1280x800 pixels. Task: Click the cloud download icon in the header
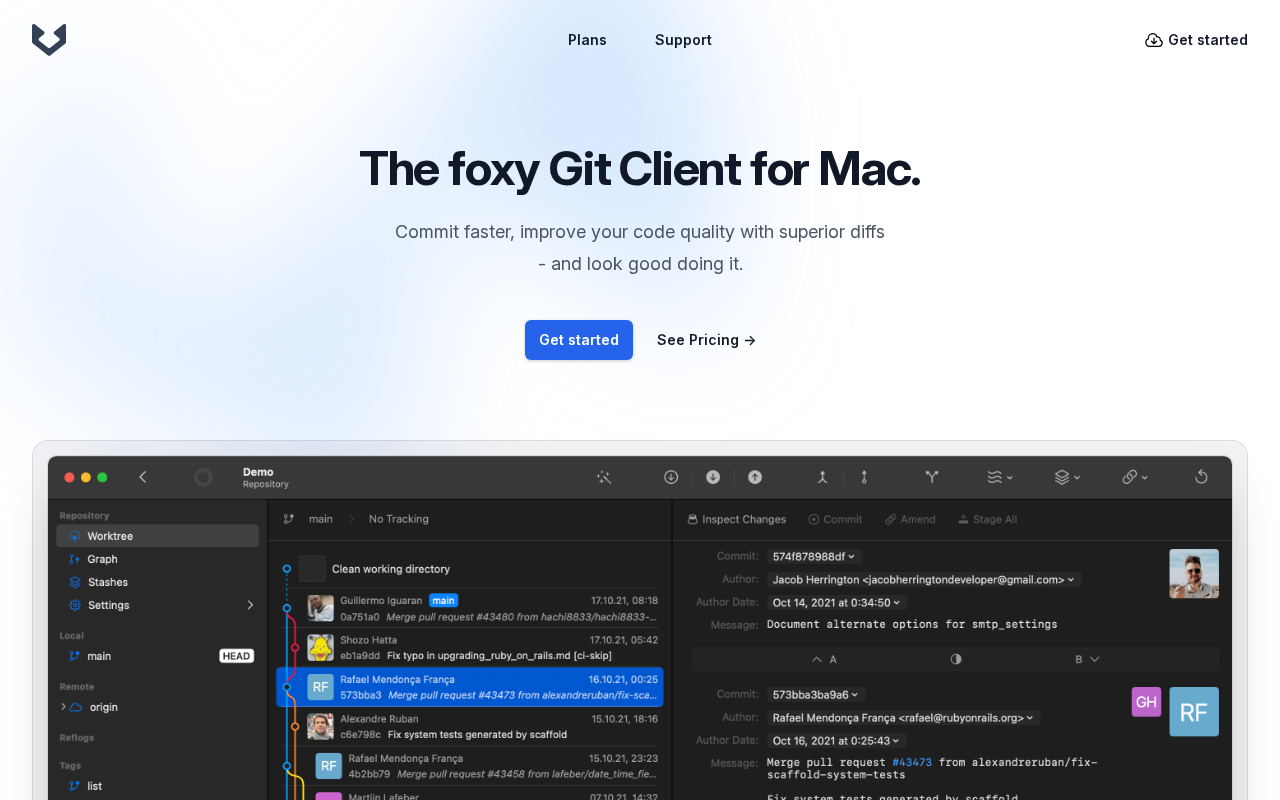pyautogui.click(x=1154, y=40)
